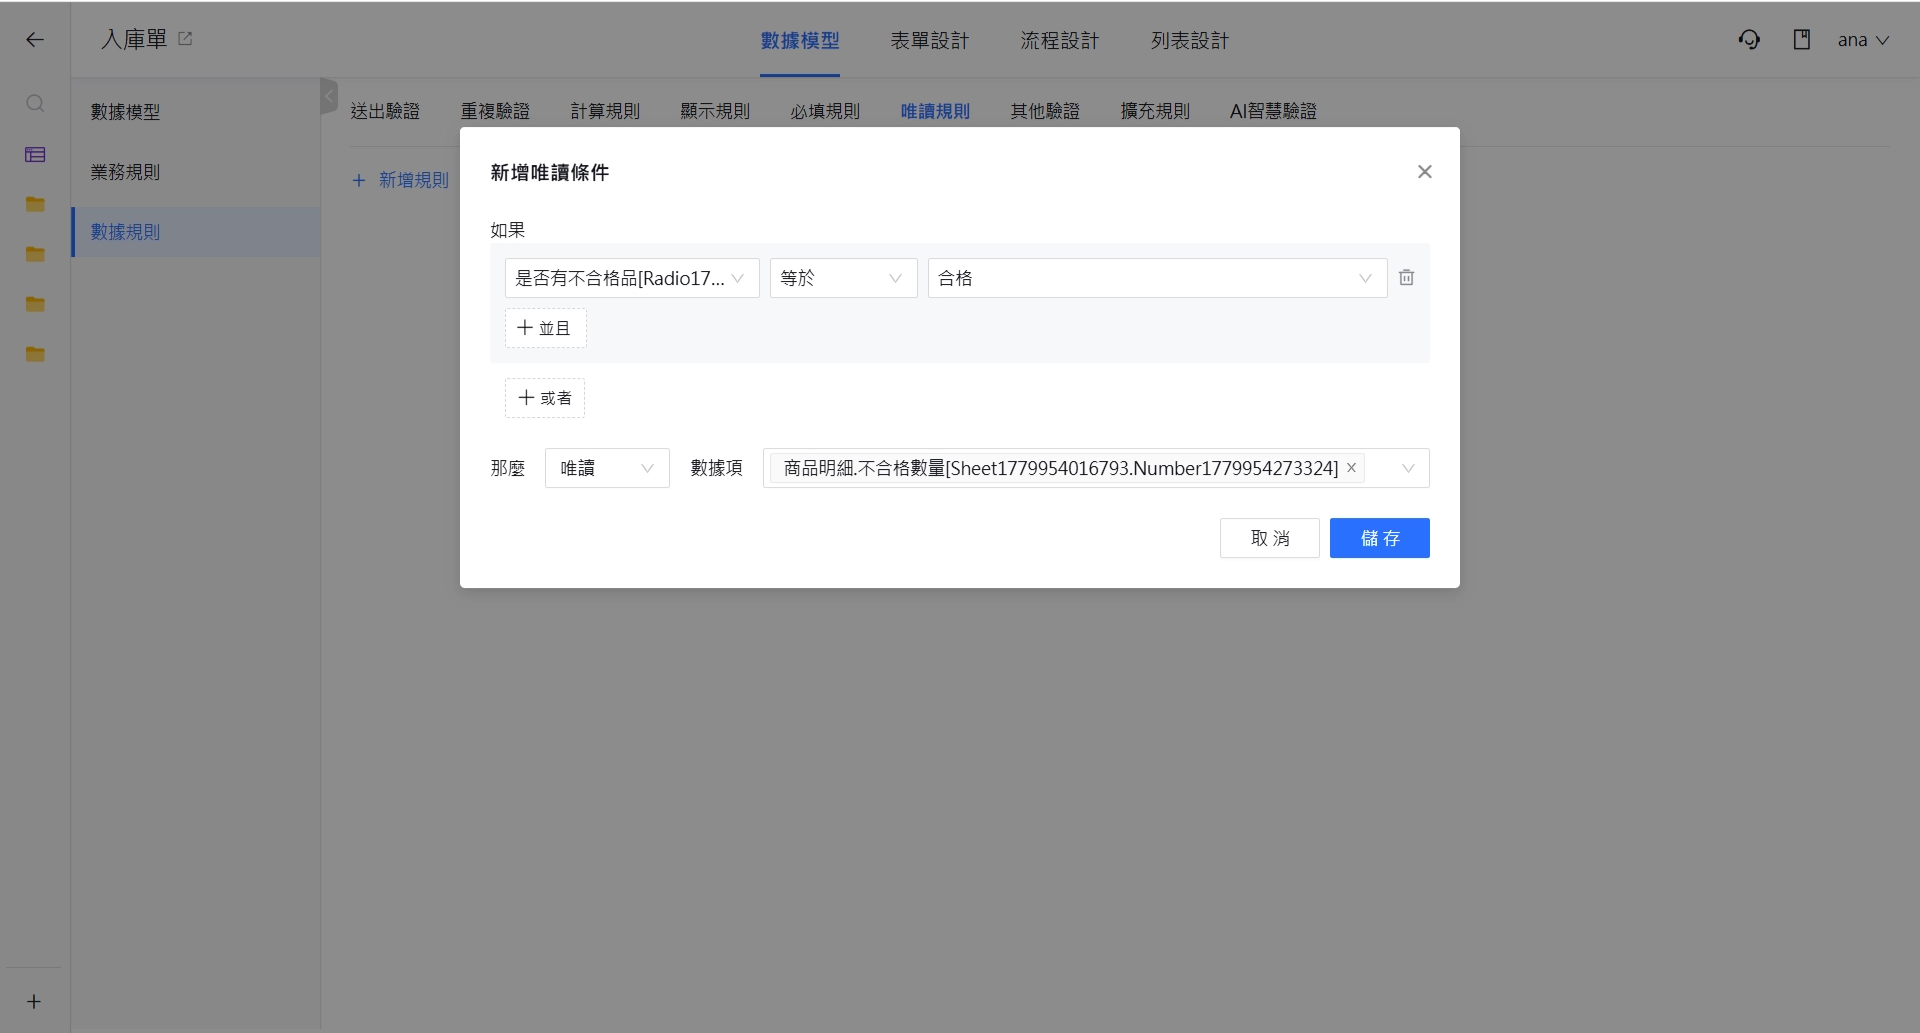Switch to the 數據模型 top tab
Image resolution: width=1920 pixels, height=1033 pixels.
coord(800,40)
